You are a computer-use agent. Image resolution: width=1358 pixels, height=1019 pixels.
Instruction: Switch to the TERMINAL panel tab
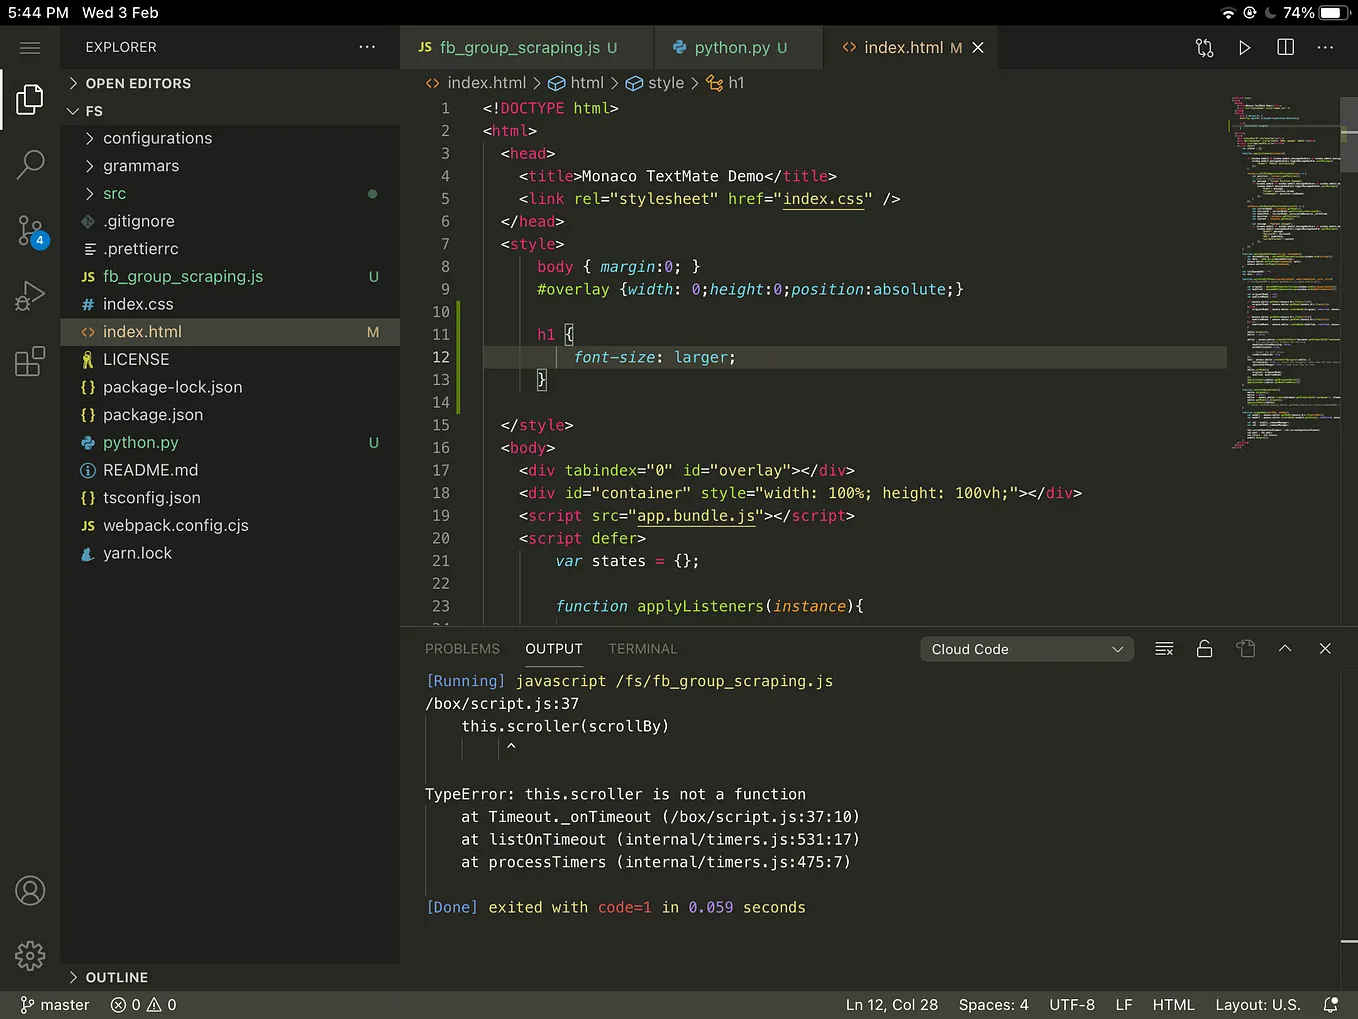pos(642,649)
